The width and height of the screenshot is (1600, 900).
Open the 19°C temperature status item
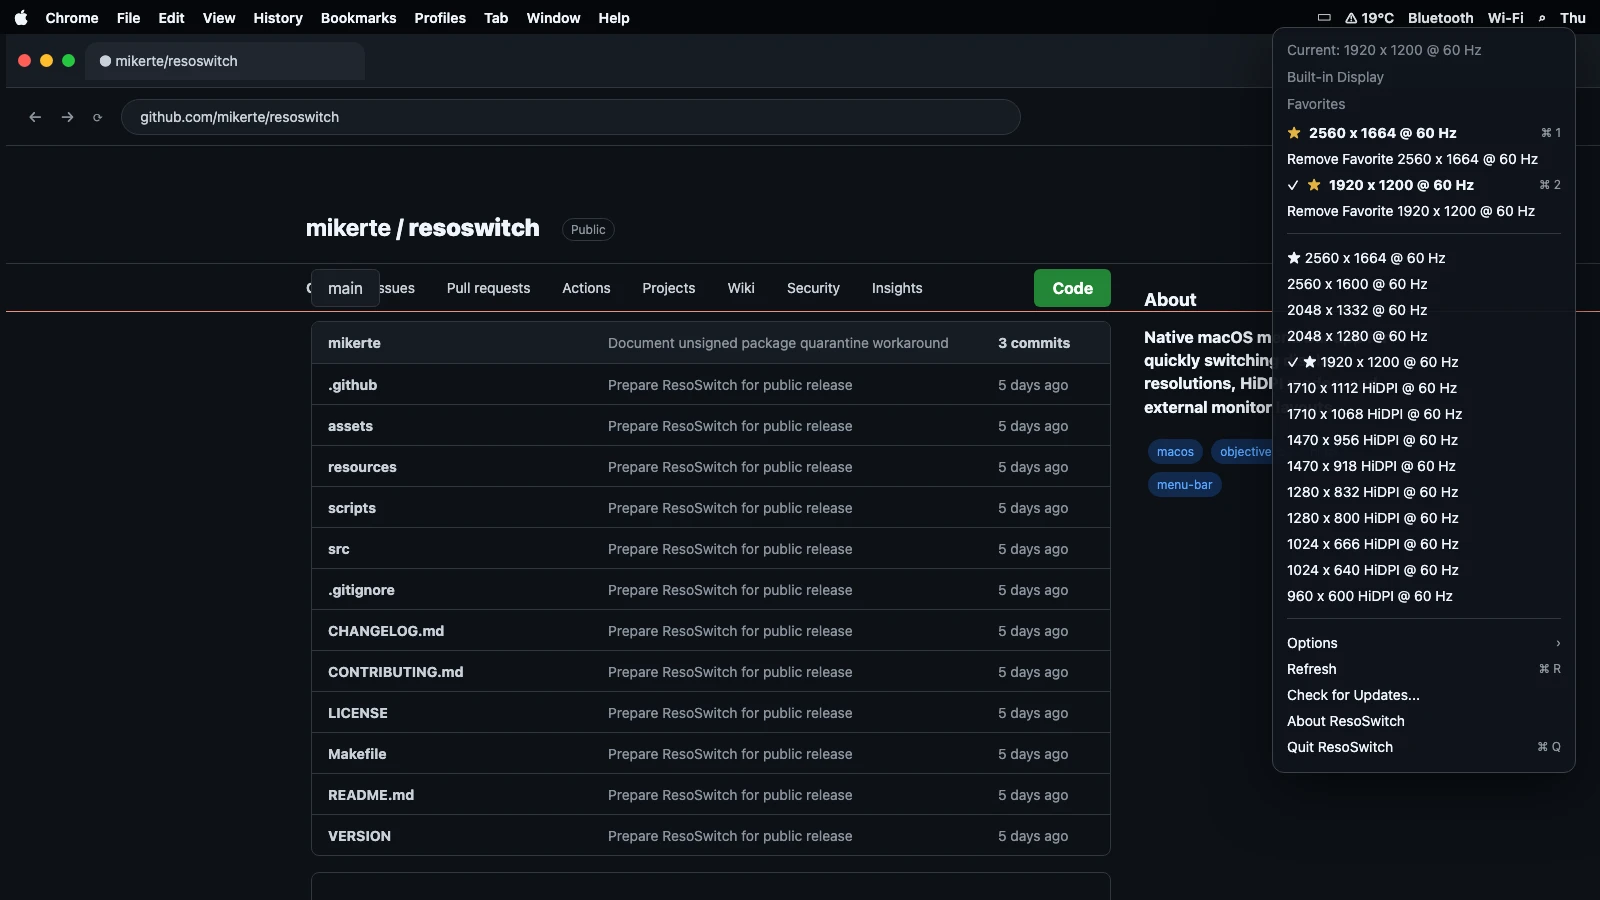1369,18
